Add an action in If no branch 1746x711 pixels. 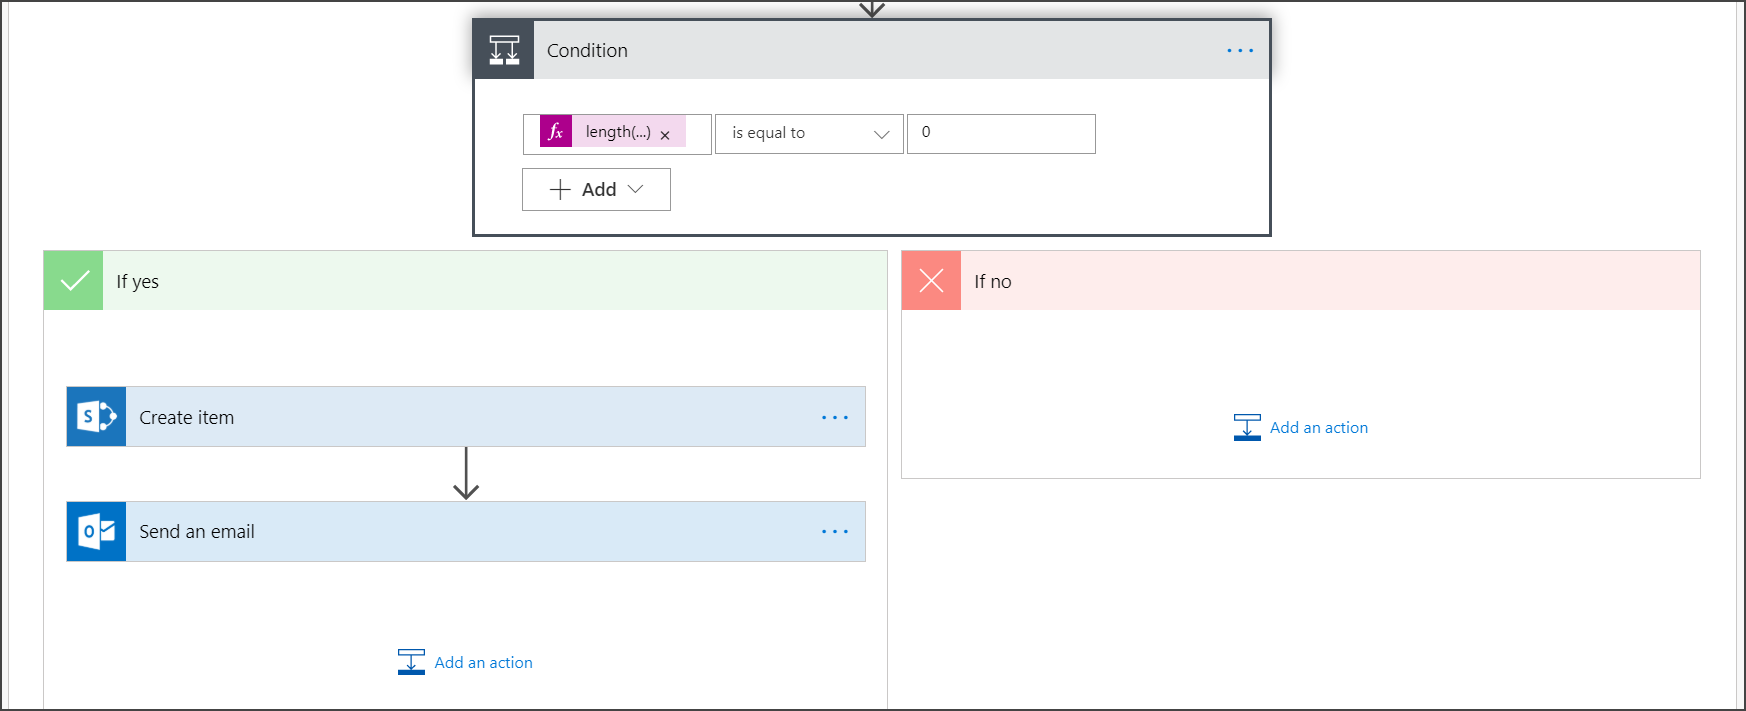pos(1301,427)
